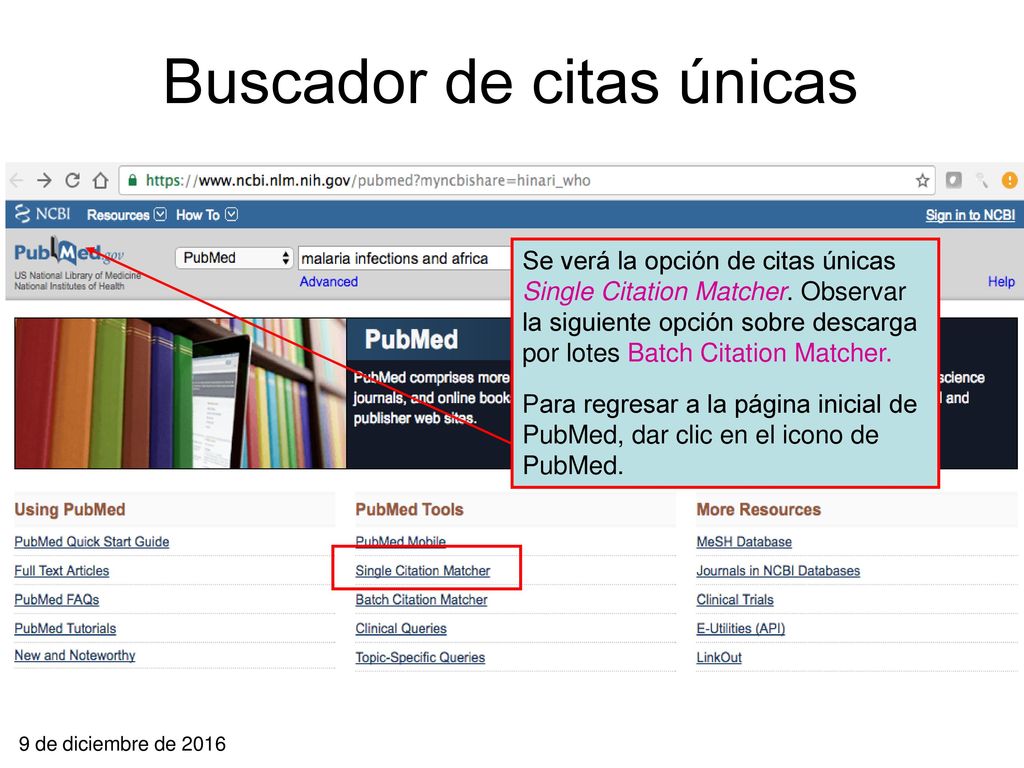Click the browser address bar
The width and height of the screenshot is (1024, 768).
[x=526, y=180]
